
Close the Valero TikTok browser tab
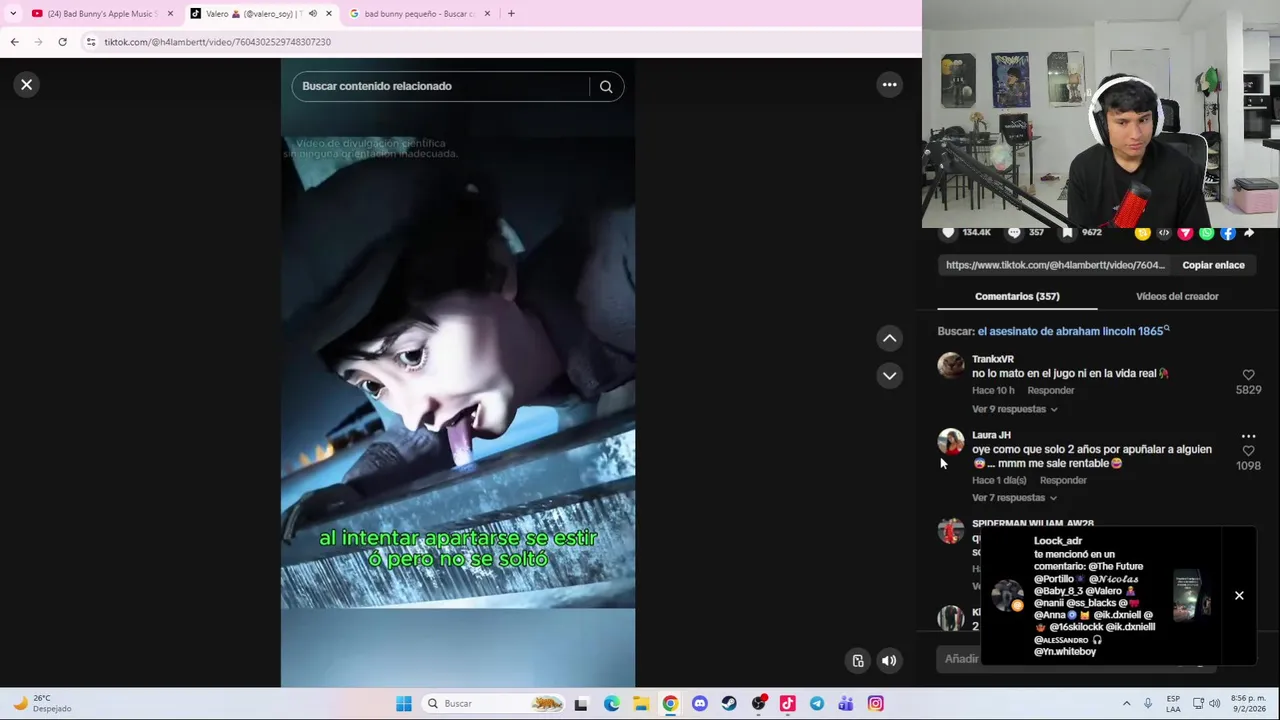click(329, 14)
